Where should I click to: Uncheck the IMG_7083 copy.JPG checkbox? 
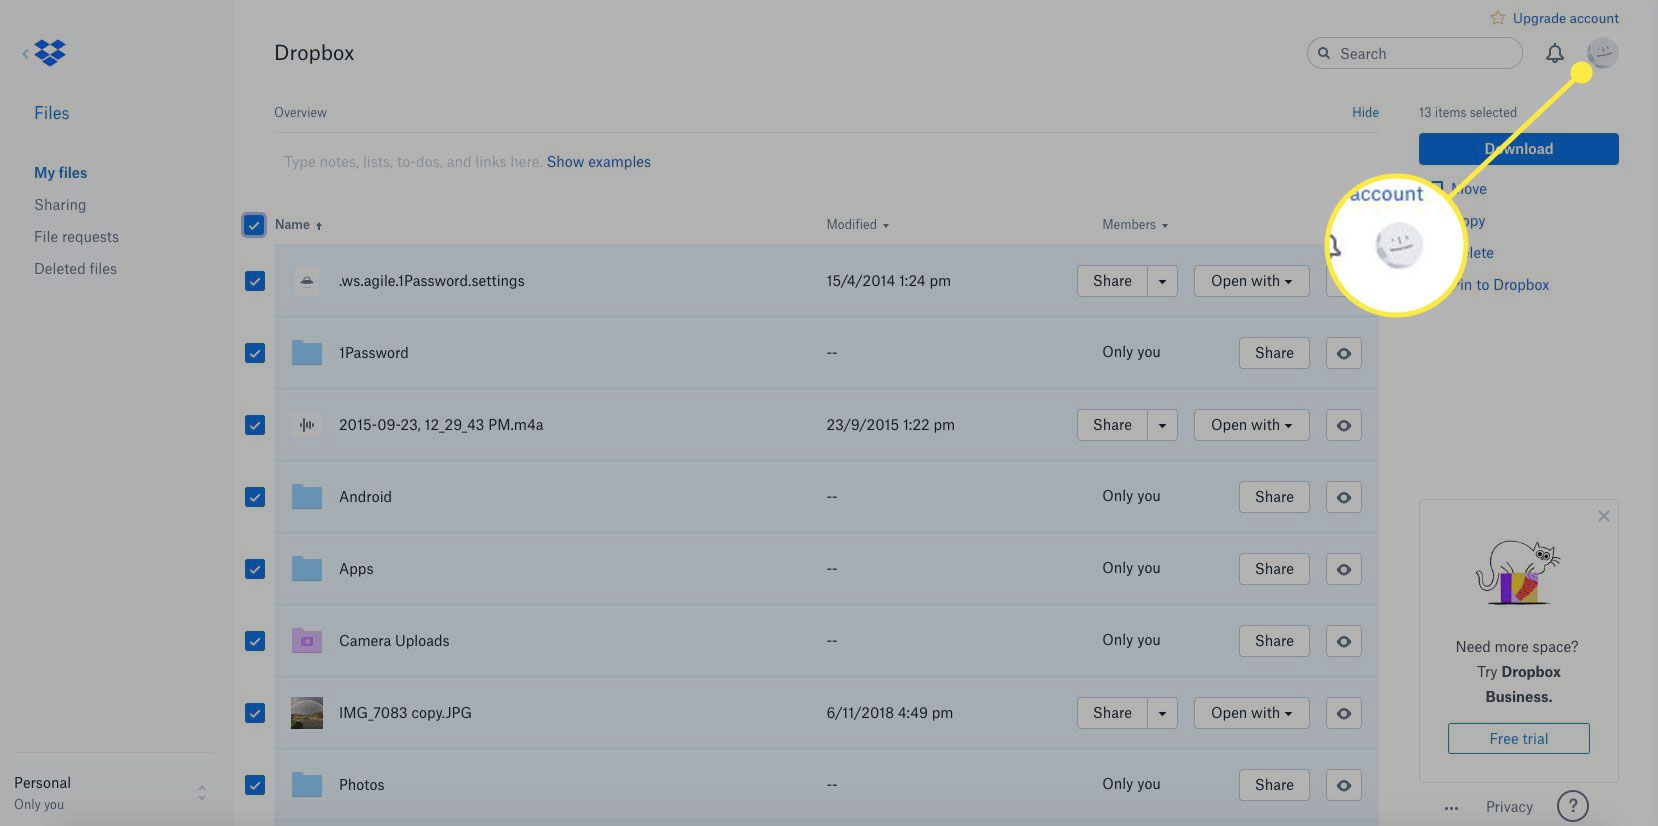(255, 713)
